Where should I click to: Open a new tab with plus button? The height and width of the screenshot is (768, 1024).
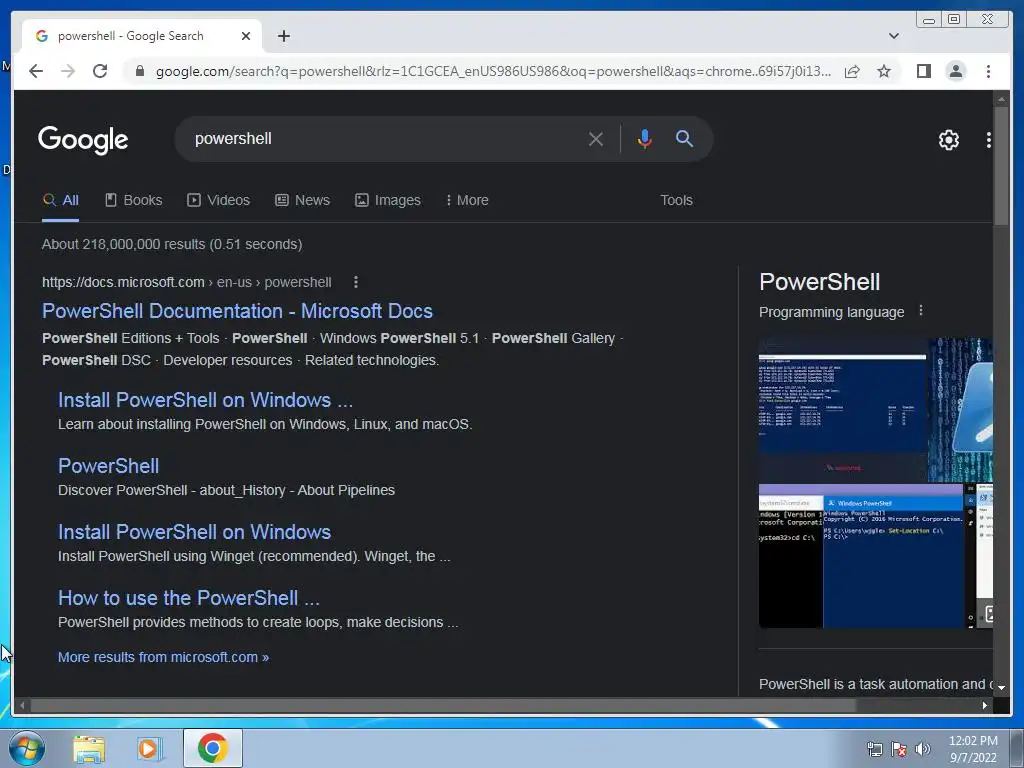pyautogui.click(x=283, y=36)
